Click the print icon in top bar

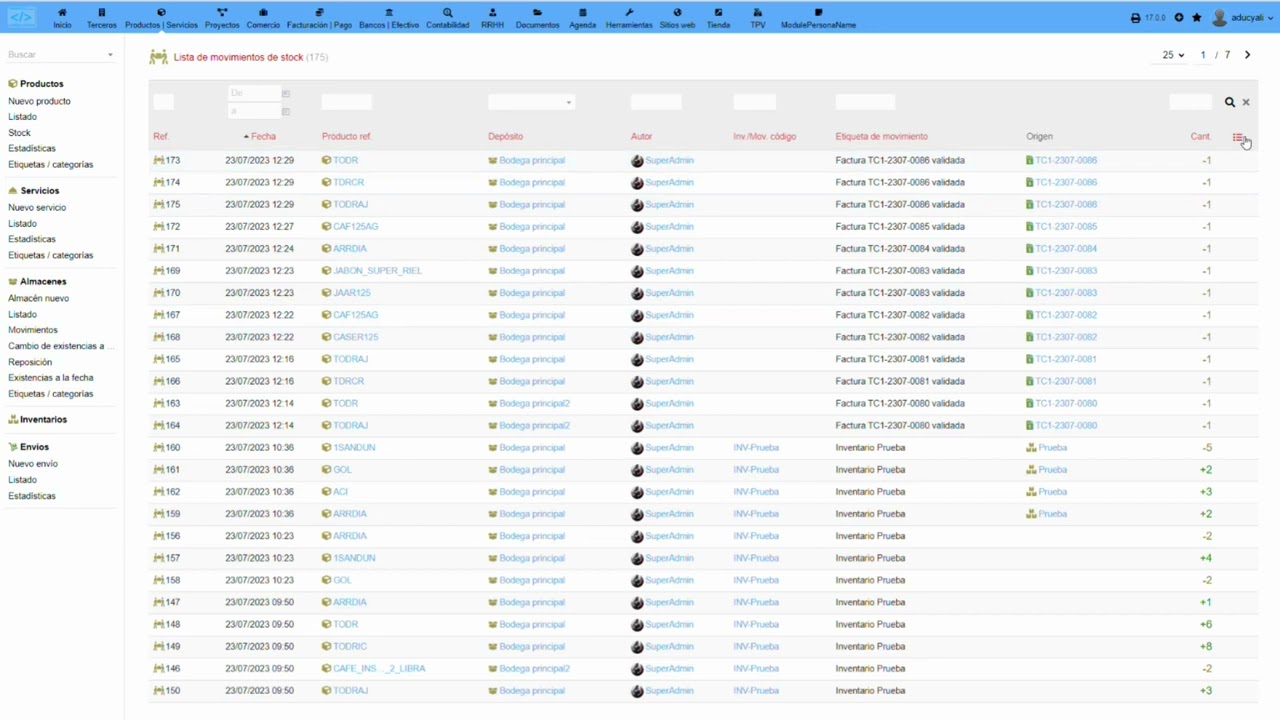pos(1135,18)
